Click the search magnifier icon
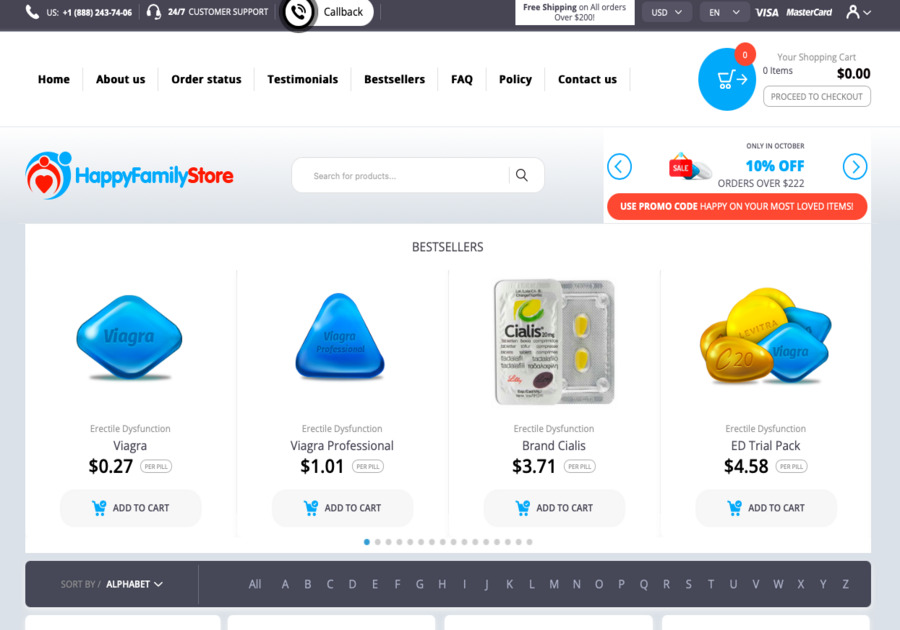Screen dimensions: 900x630 pyautogui.click(x=521, y=176)
